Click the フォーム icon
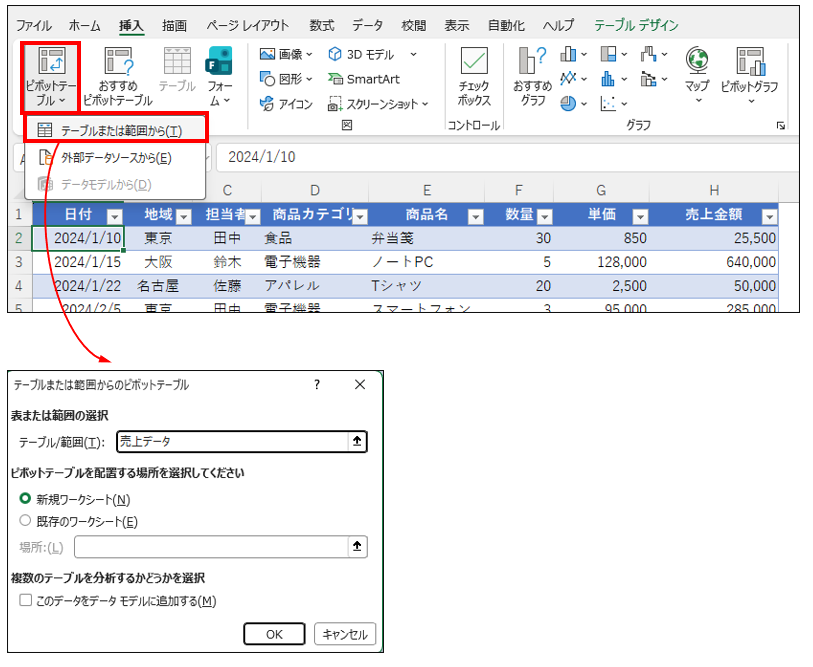The image size is (813, 667). pos(220,74)
